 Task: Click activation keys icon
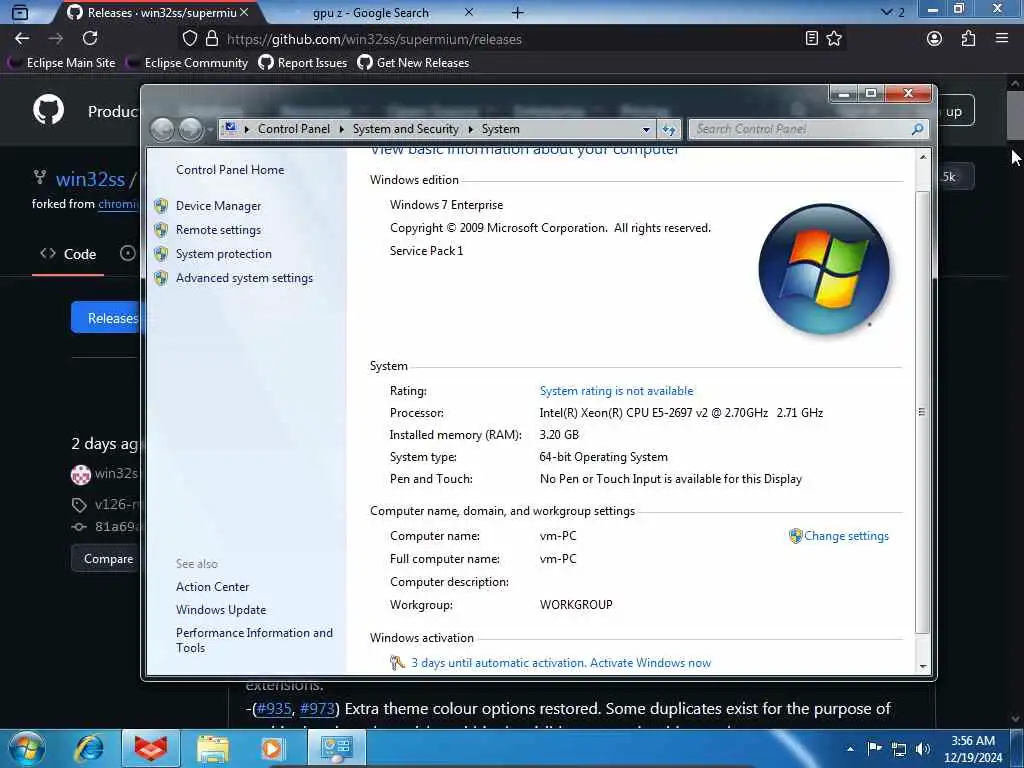click(x=397, y=663)
